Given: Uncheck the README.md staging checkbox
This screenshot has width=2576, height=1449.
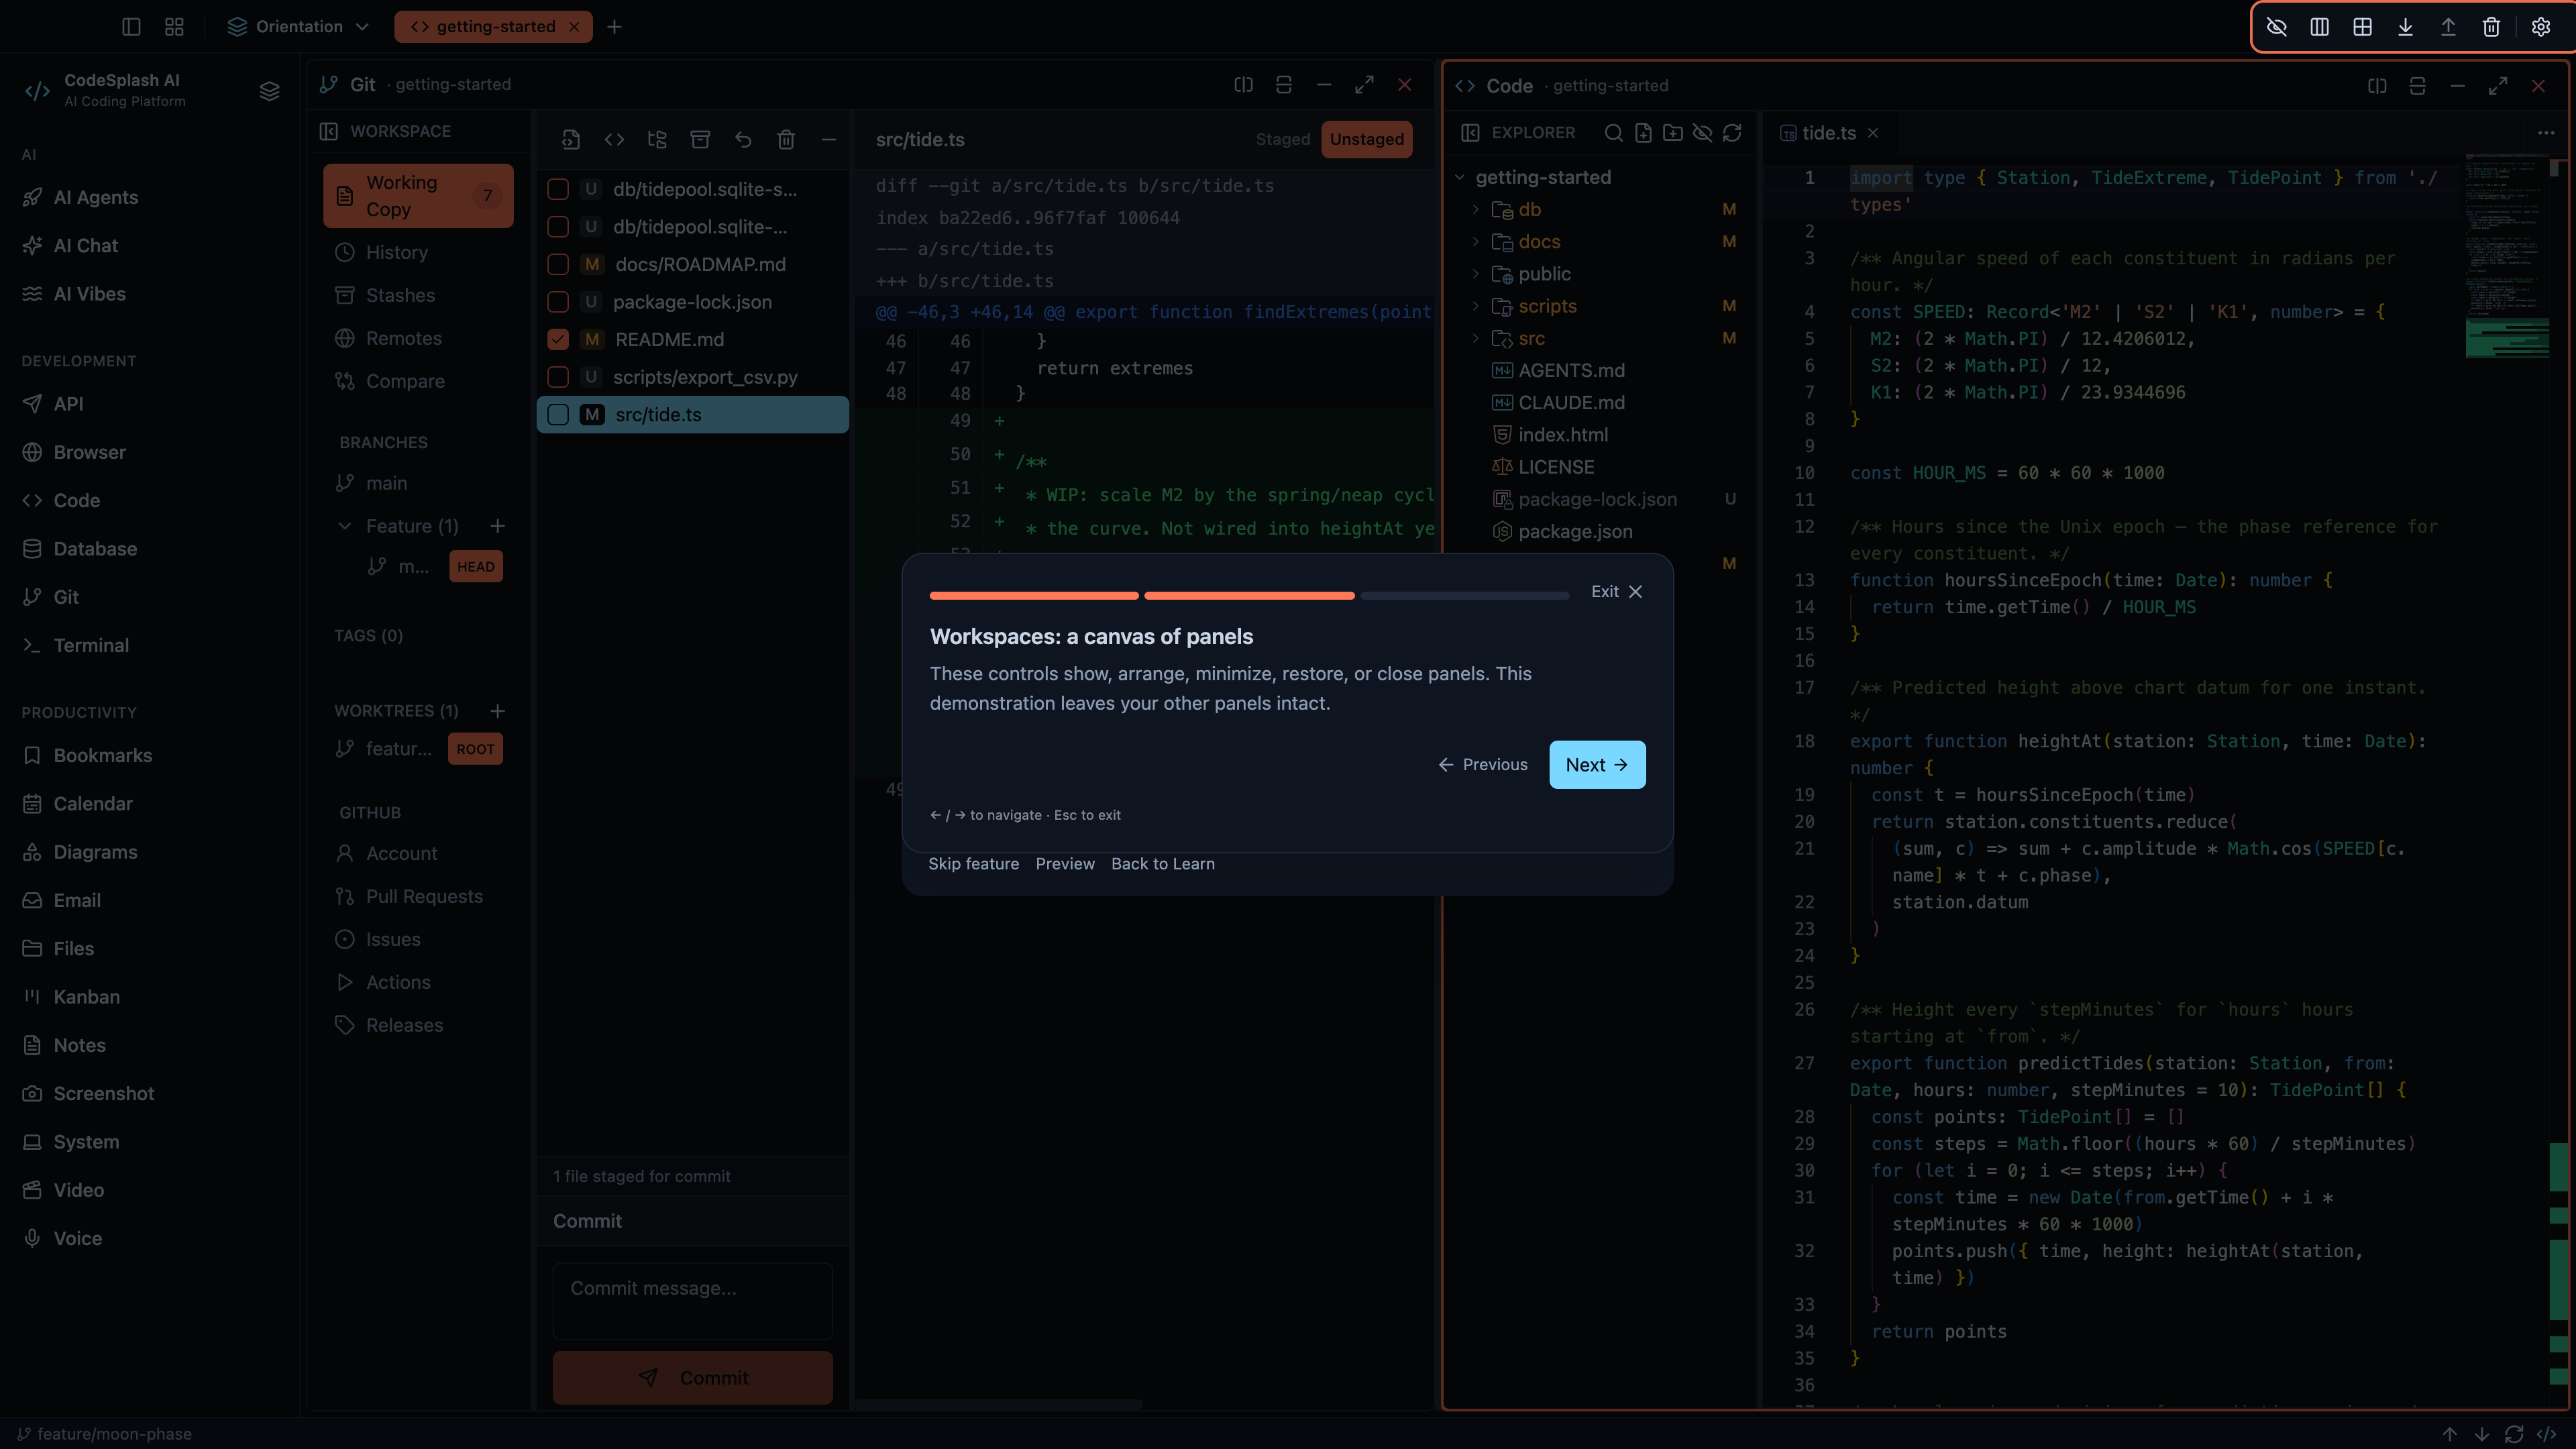Looking at the screenshot, I should tap(558, 340).
